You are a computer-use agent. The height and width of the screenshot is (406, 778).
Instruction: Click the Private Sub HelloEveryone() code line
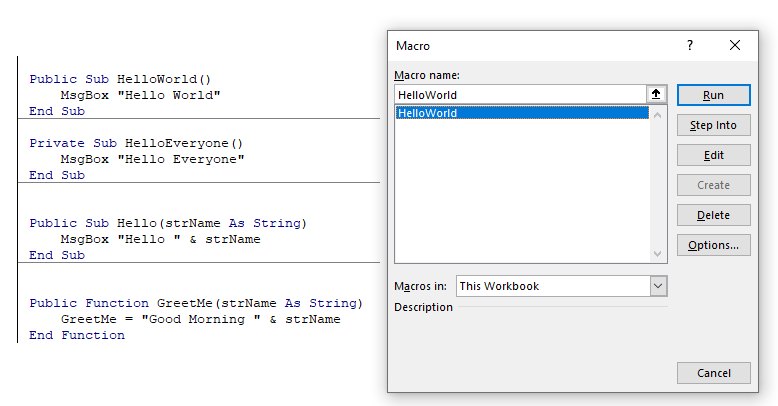pos(136,143)
